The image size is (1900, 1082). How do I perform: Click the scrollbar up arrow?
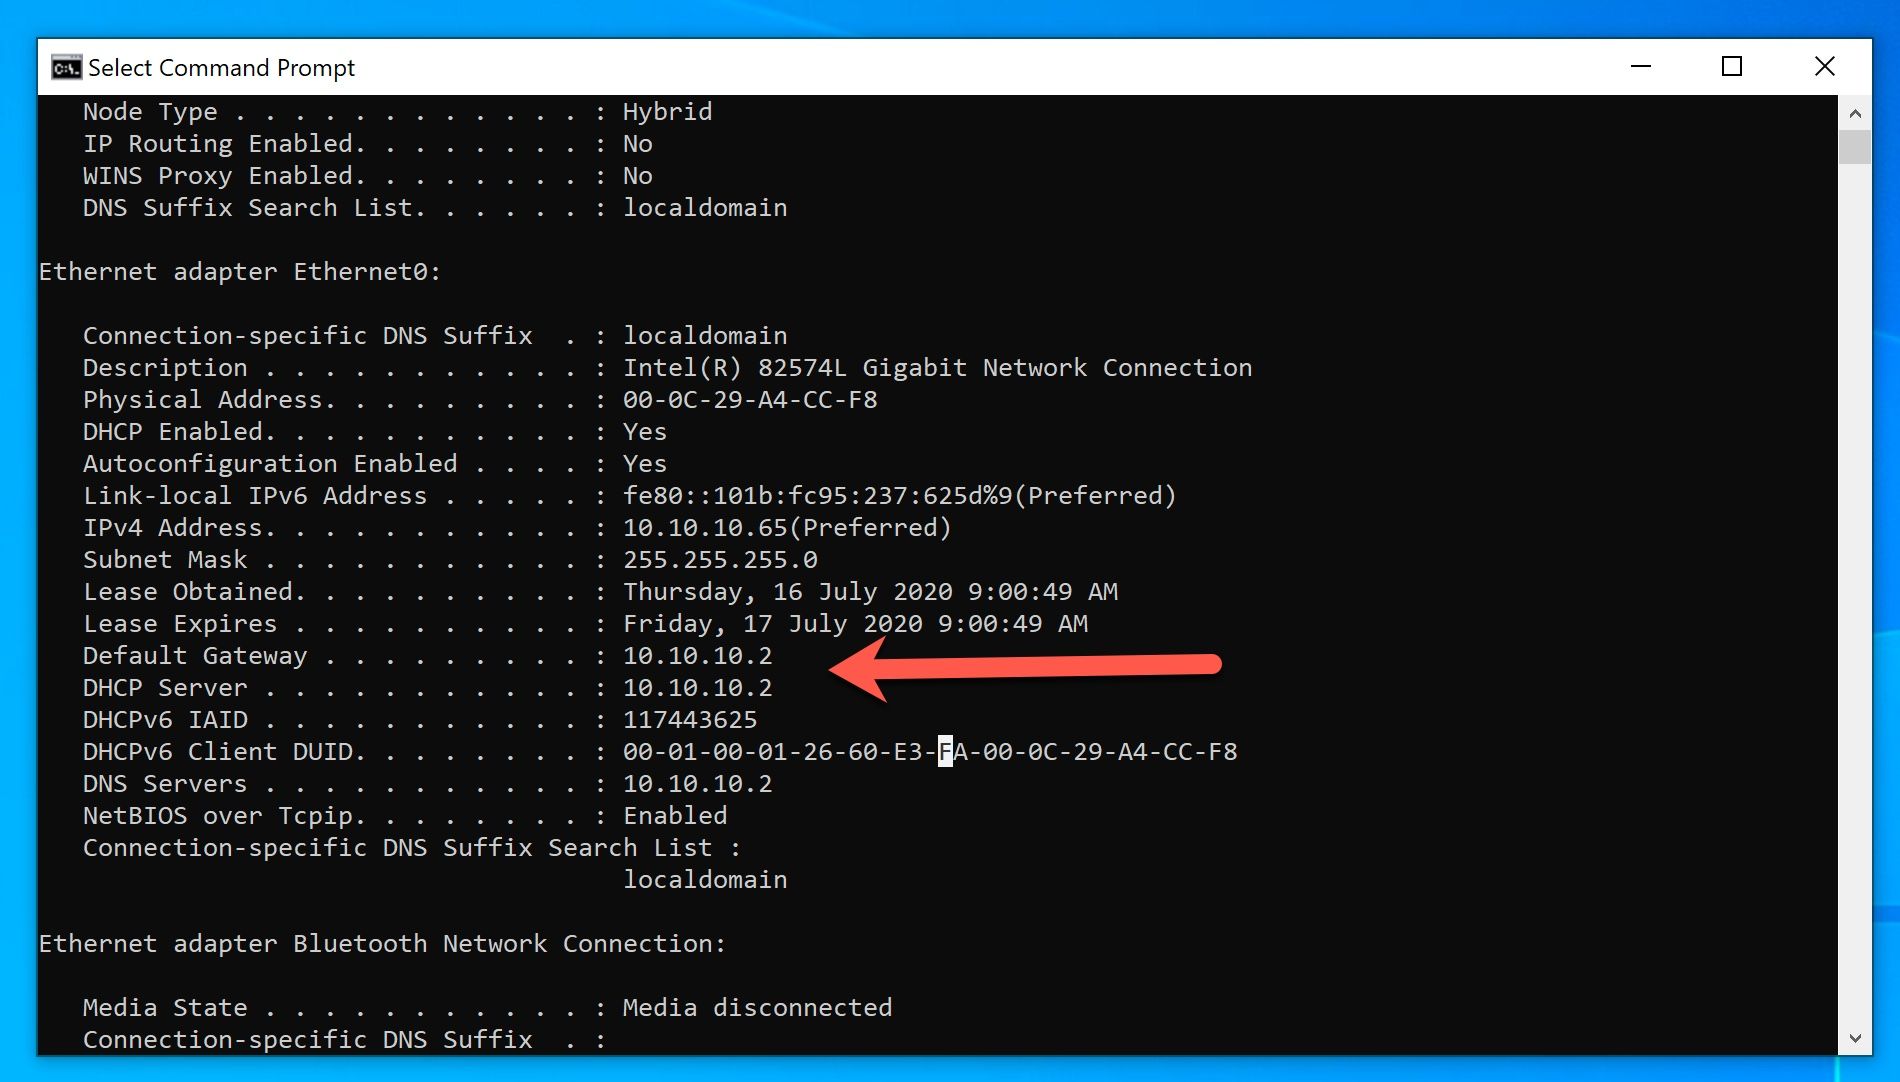[1855, 113]
